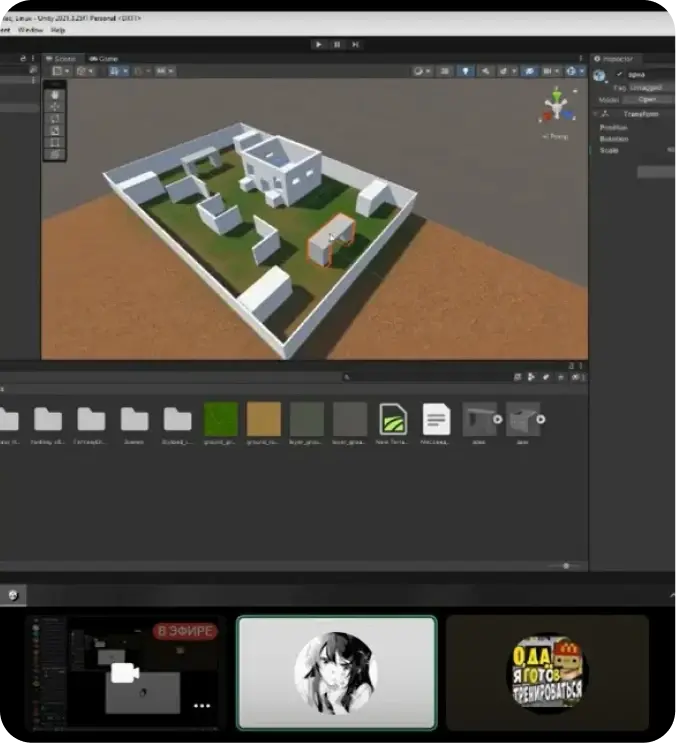The image size is (676, 743).
Task: Open the Window menu
Action: click(x=30, y=30)
